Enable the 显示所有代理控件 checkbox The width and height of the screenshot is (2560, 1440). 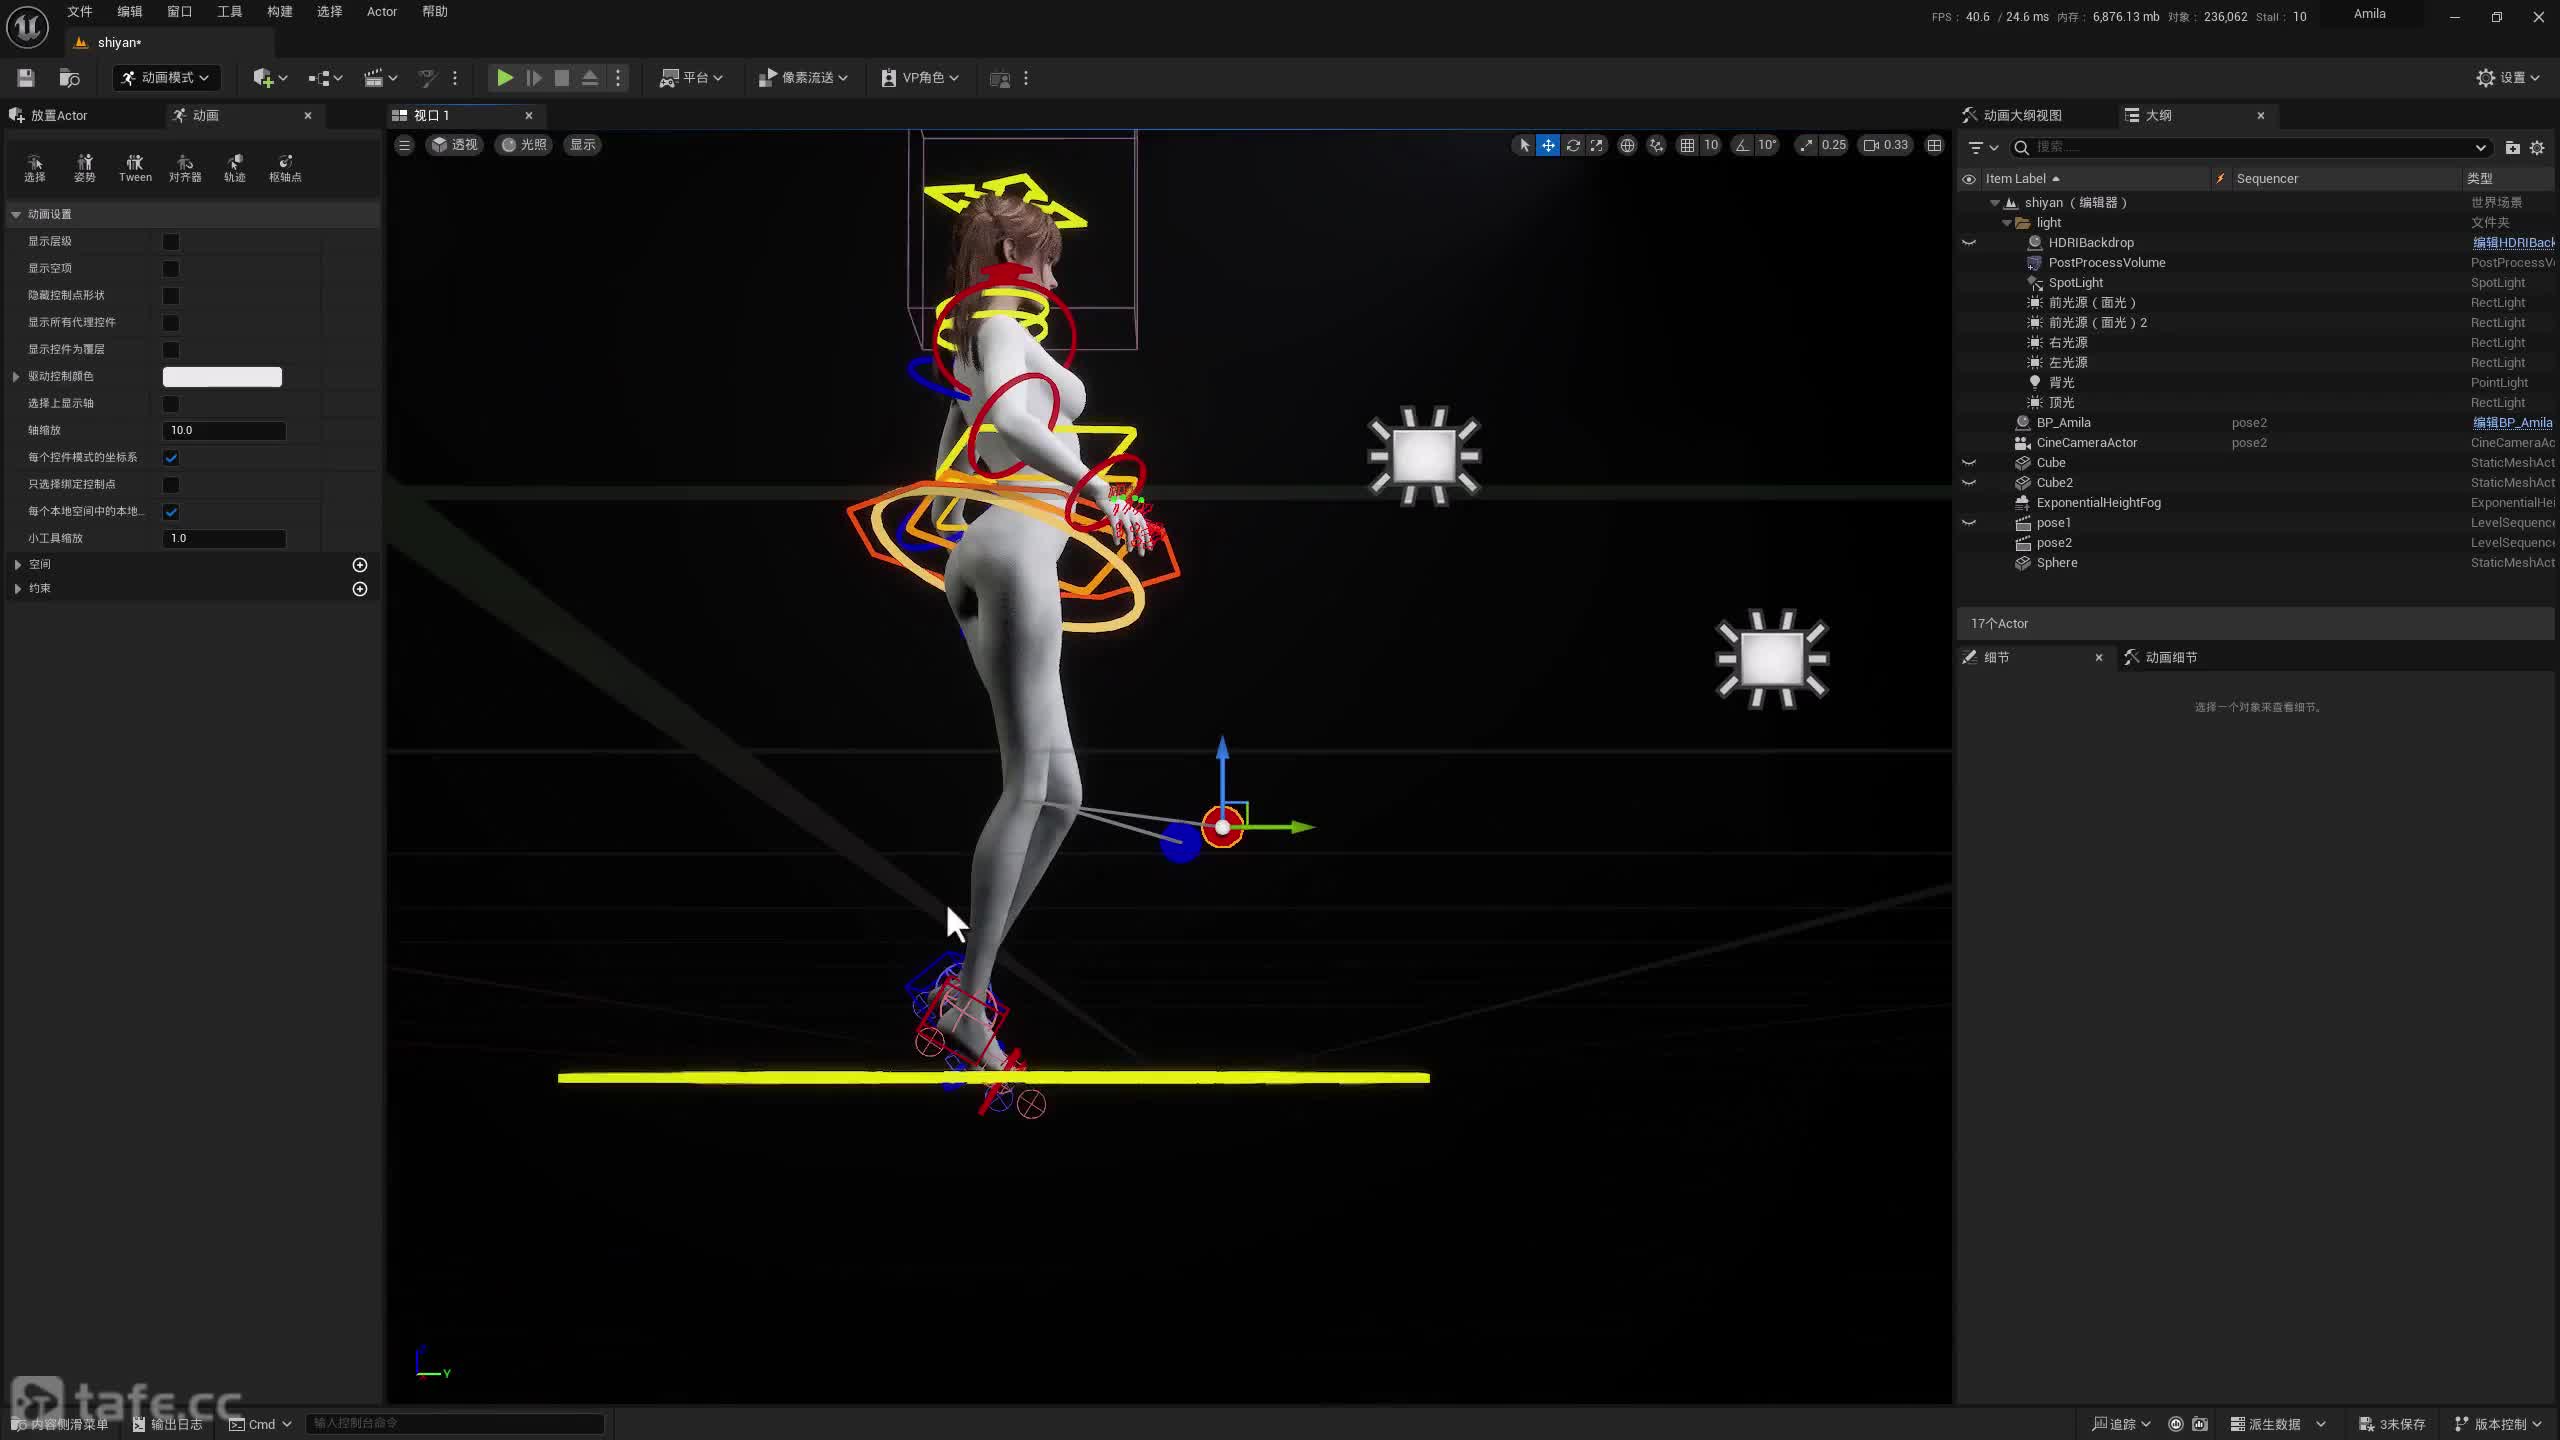point(171,323)
